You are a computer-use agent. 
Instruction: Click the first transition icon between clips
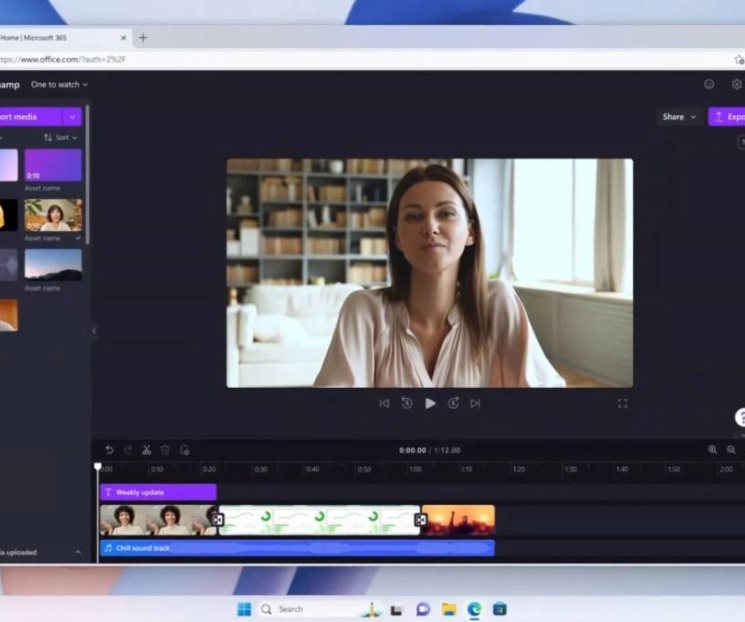[x=218, y=520]
